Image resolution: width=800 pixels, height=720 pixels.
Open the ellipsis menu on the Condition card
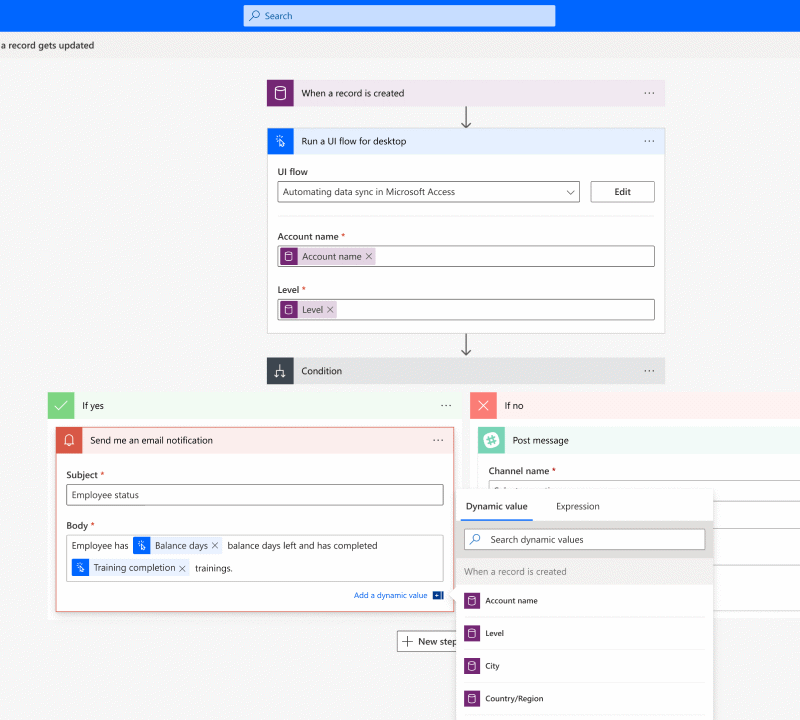click(x=650, y=370)
